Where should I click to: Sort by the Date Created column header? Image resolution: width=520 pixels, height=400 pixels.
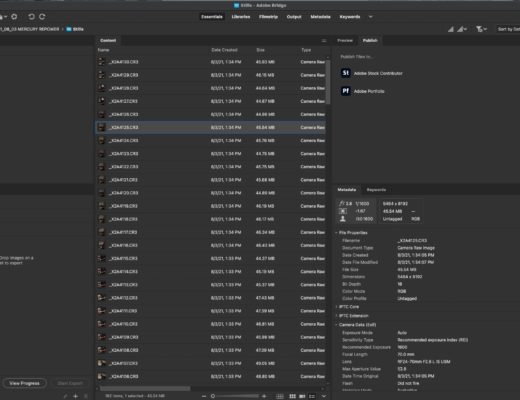224,50
